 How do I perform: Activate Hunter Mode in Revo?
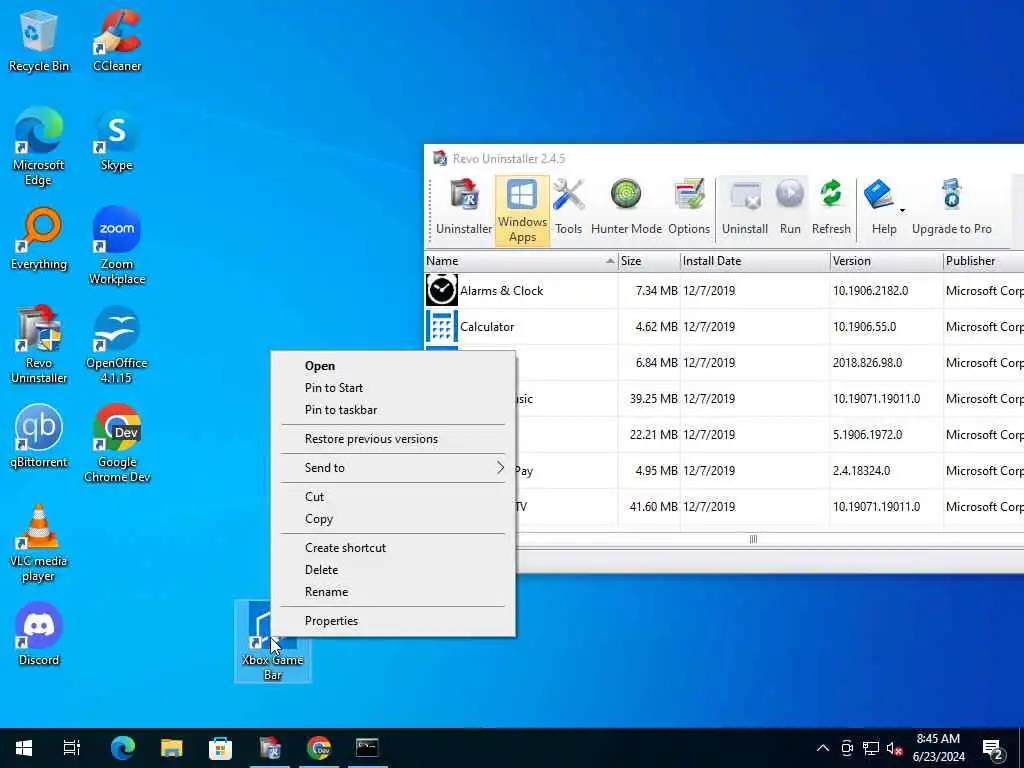coord(626,208)
